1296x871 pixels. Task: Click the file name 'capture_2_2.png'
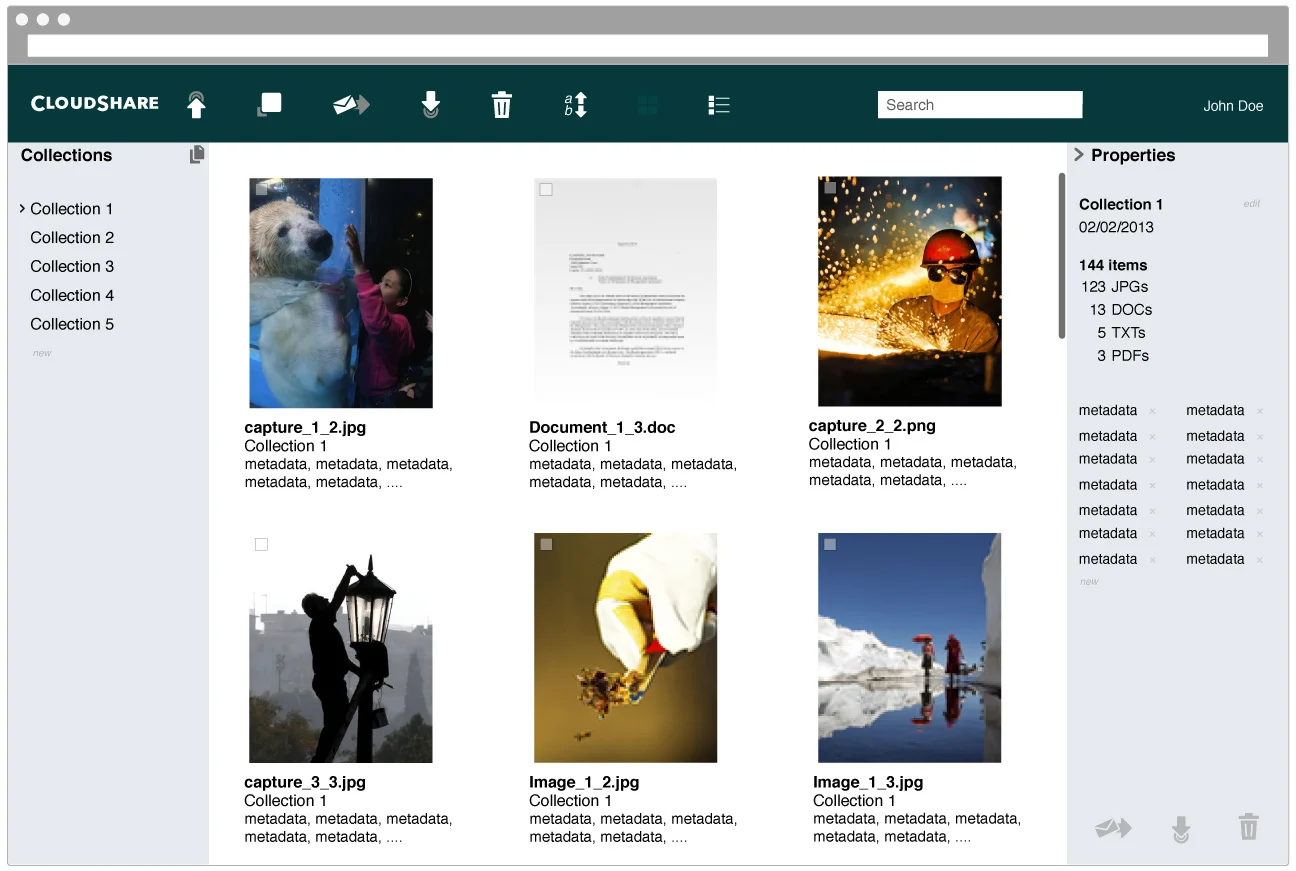[872, 425]
